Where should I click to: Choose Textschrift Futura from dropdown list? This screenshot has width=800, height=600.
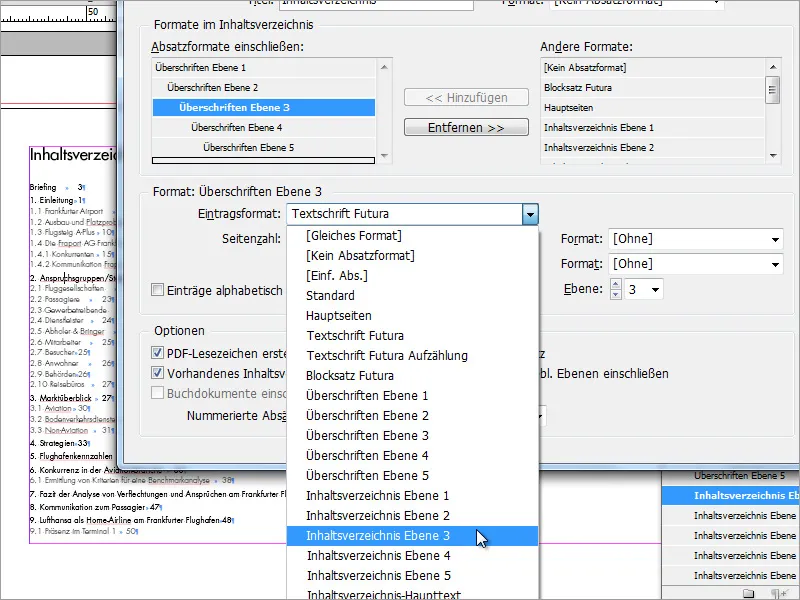(412, 336)
